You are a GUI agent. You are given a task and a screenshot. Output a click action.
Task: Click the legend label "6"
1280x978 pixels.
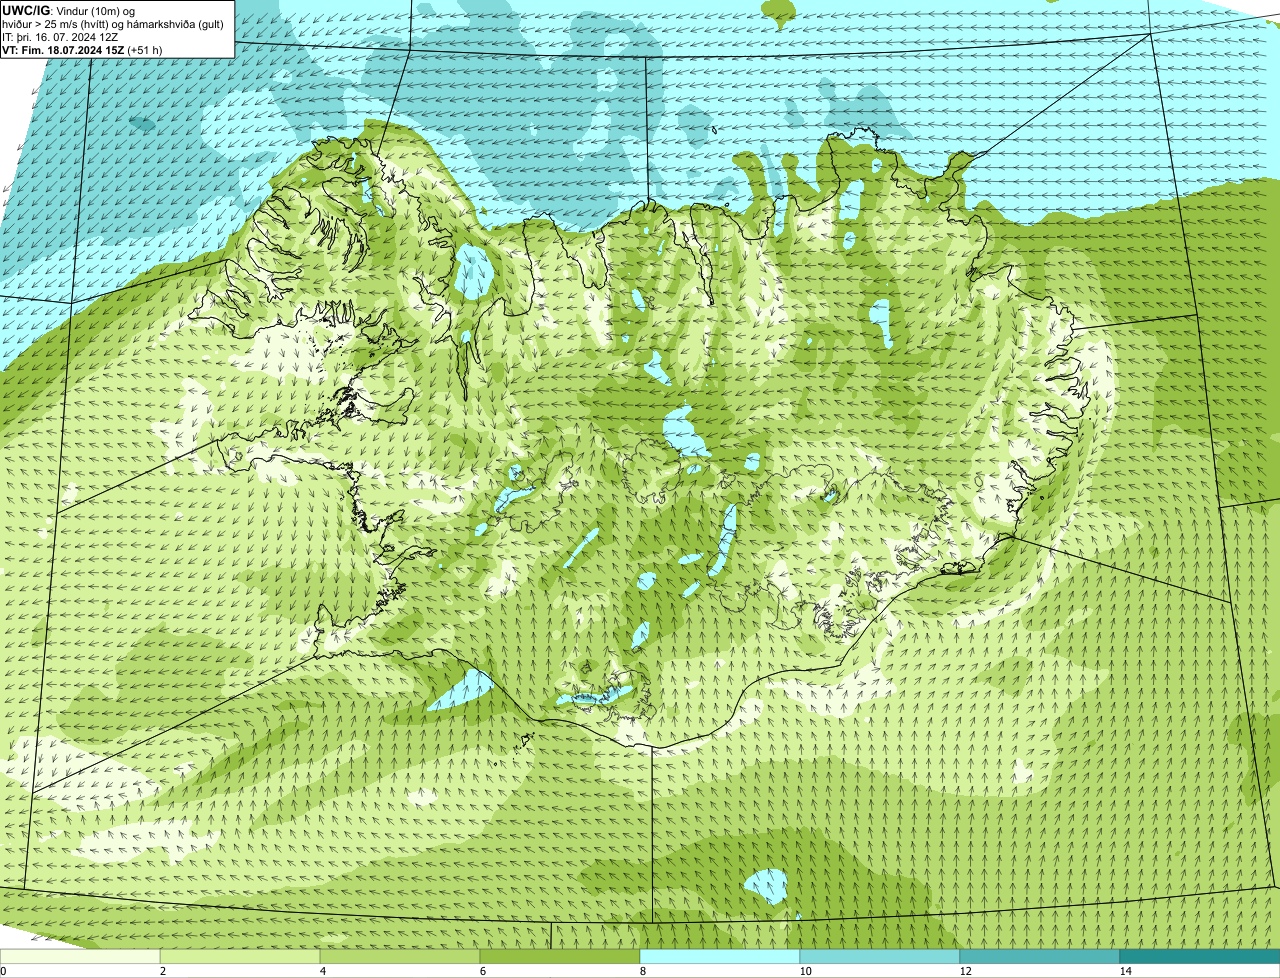(x=482, y=971)
